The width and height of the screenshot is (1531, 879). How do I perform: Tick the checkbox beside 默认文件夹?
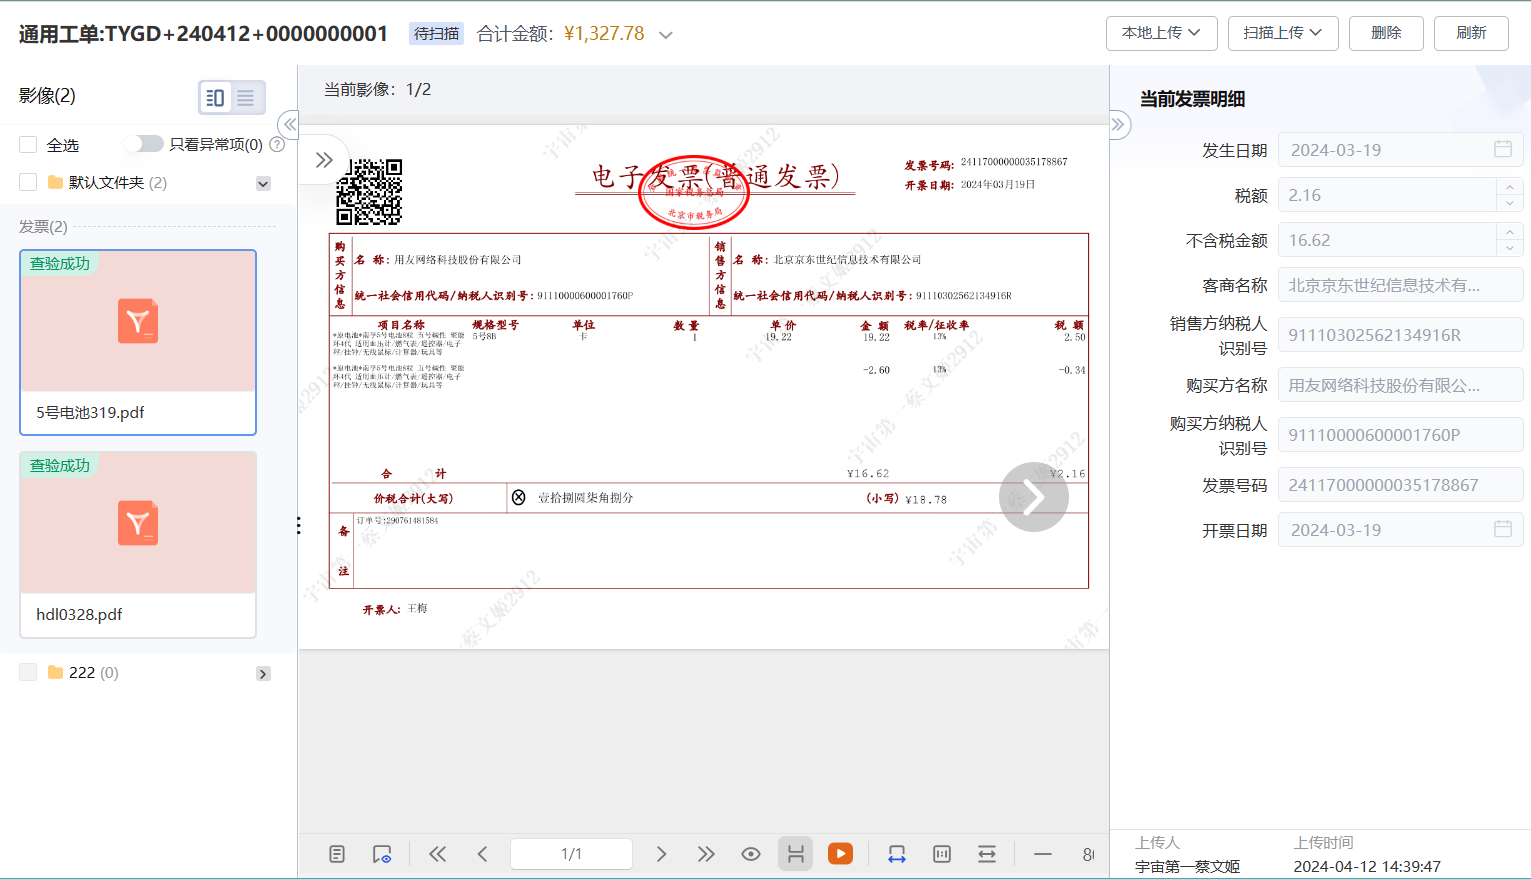pos(28,182)
